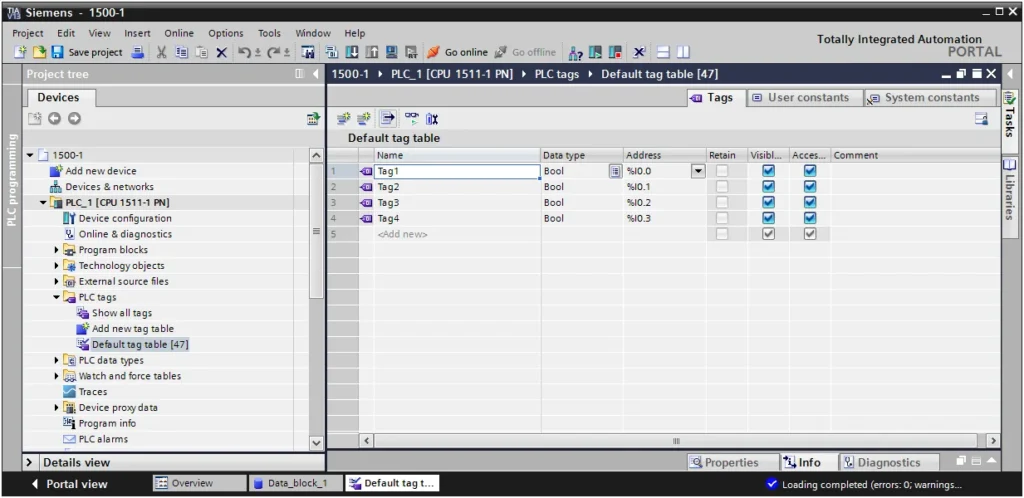1024x498 pixels.
Task: Click the Paste icon in the toolbar
Action: pyautogui.click(x=202, y=52)
